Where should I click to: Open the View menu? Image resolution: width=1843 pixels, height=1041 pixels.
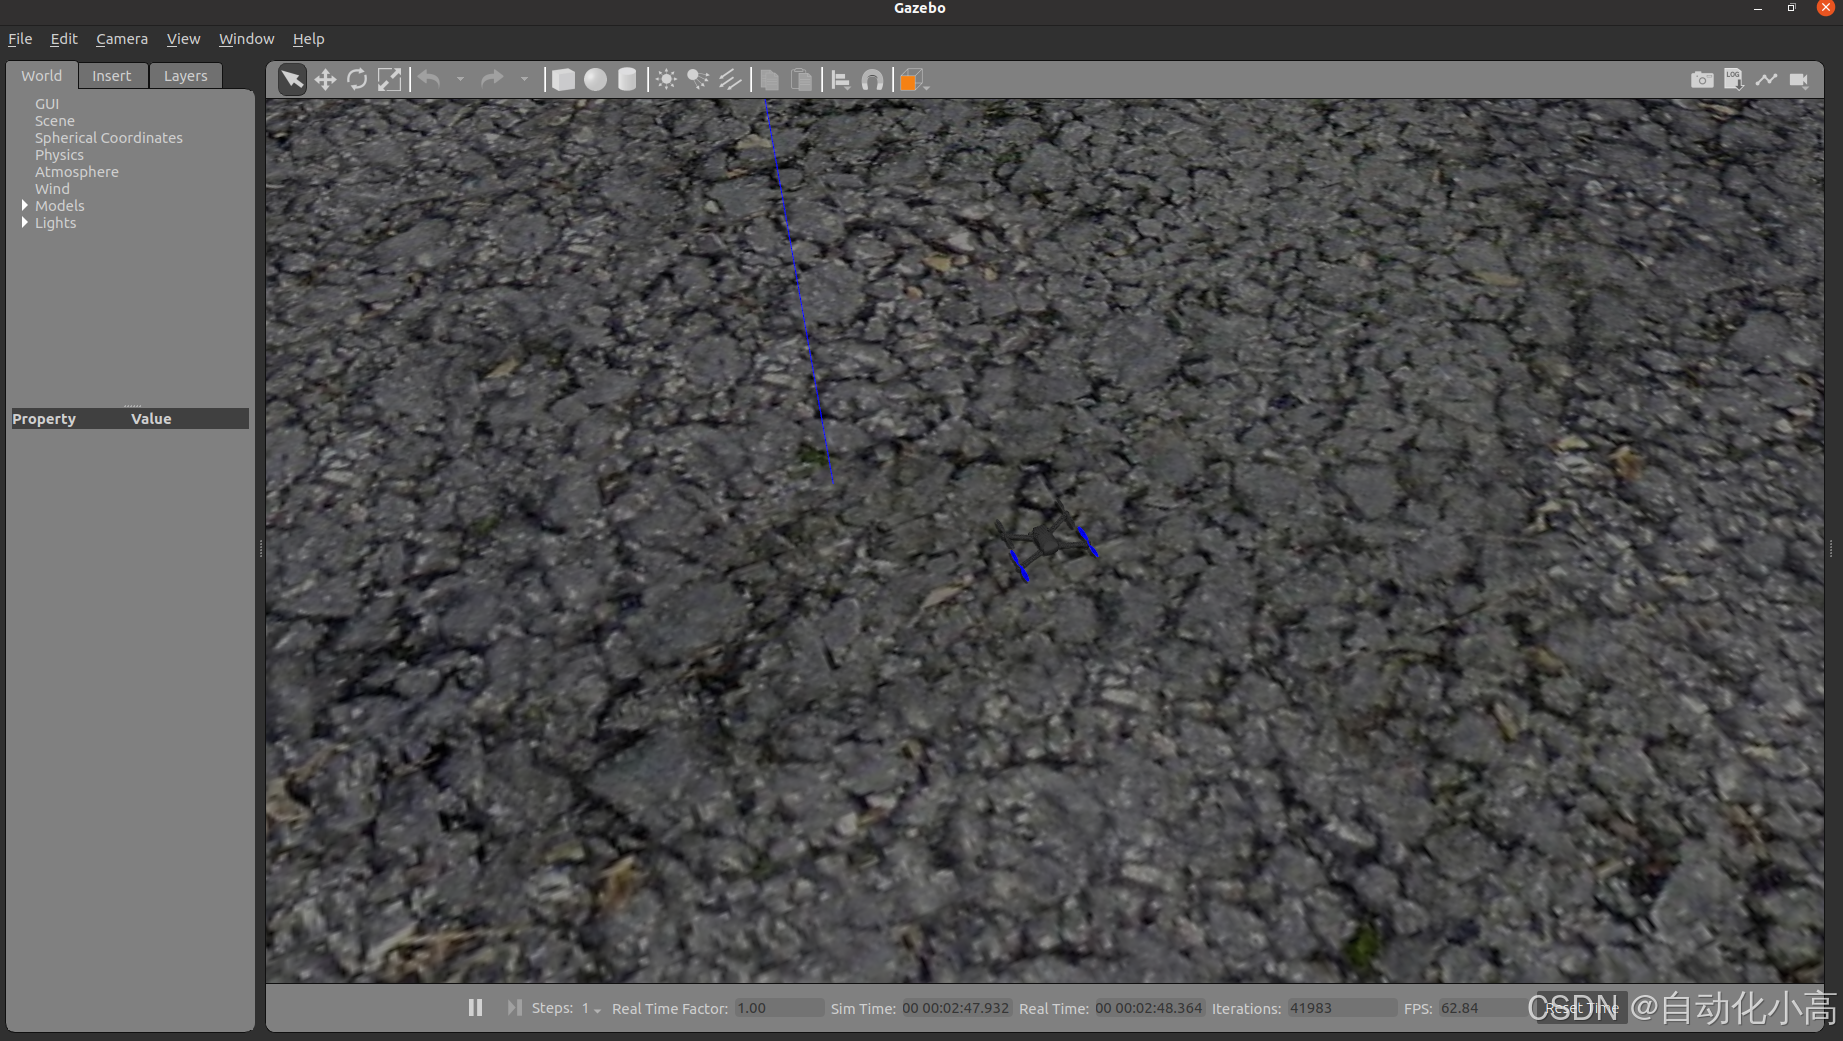183,39
